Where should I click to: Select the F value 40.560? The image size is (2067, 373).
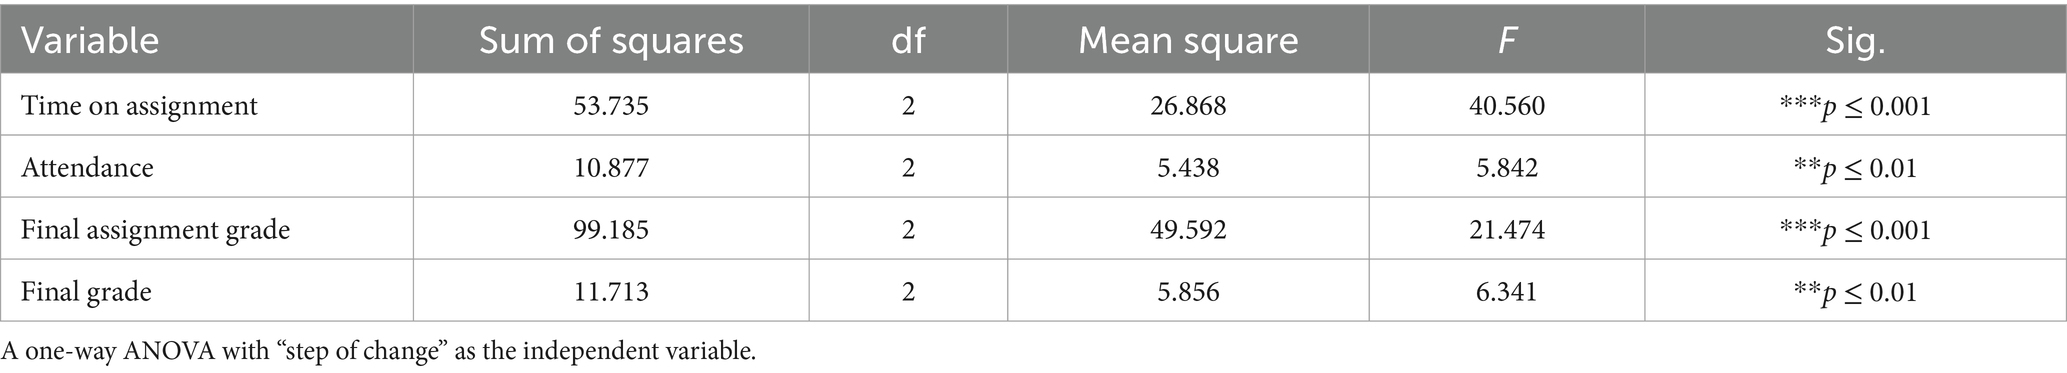pyautogui.click(x=1507, y=105)
